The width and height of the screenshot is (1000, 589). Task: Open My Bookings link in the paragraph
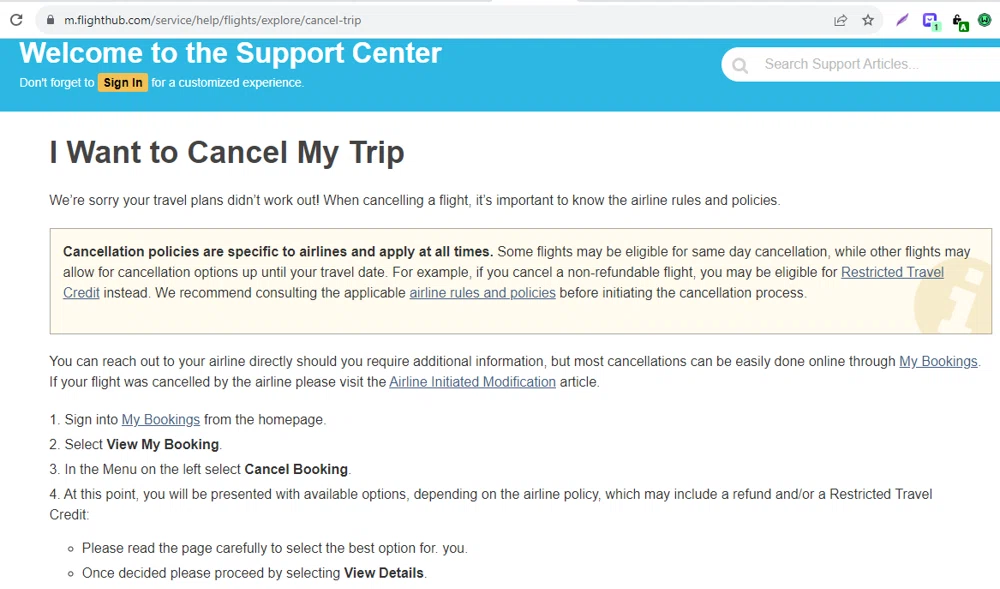pyautogui.click(x=938, y=361)
